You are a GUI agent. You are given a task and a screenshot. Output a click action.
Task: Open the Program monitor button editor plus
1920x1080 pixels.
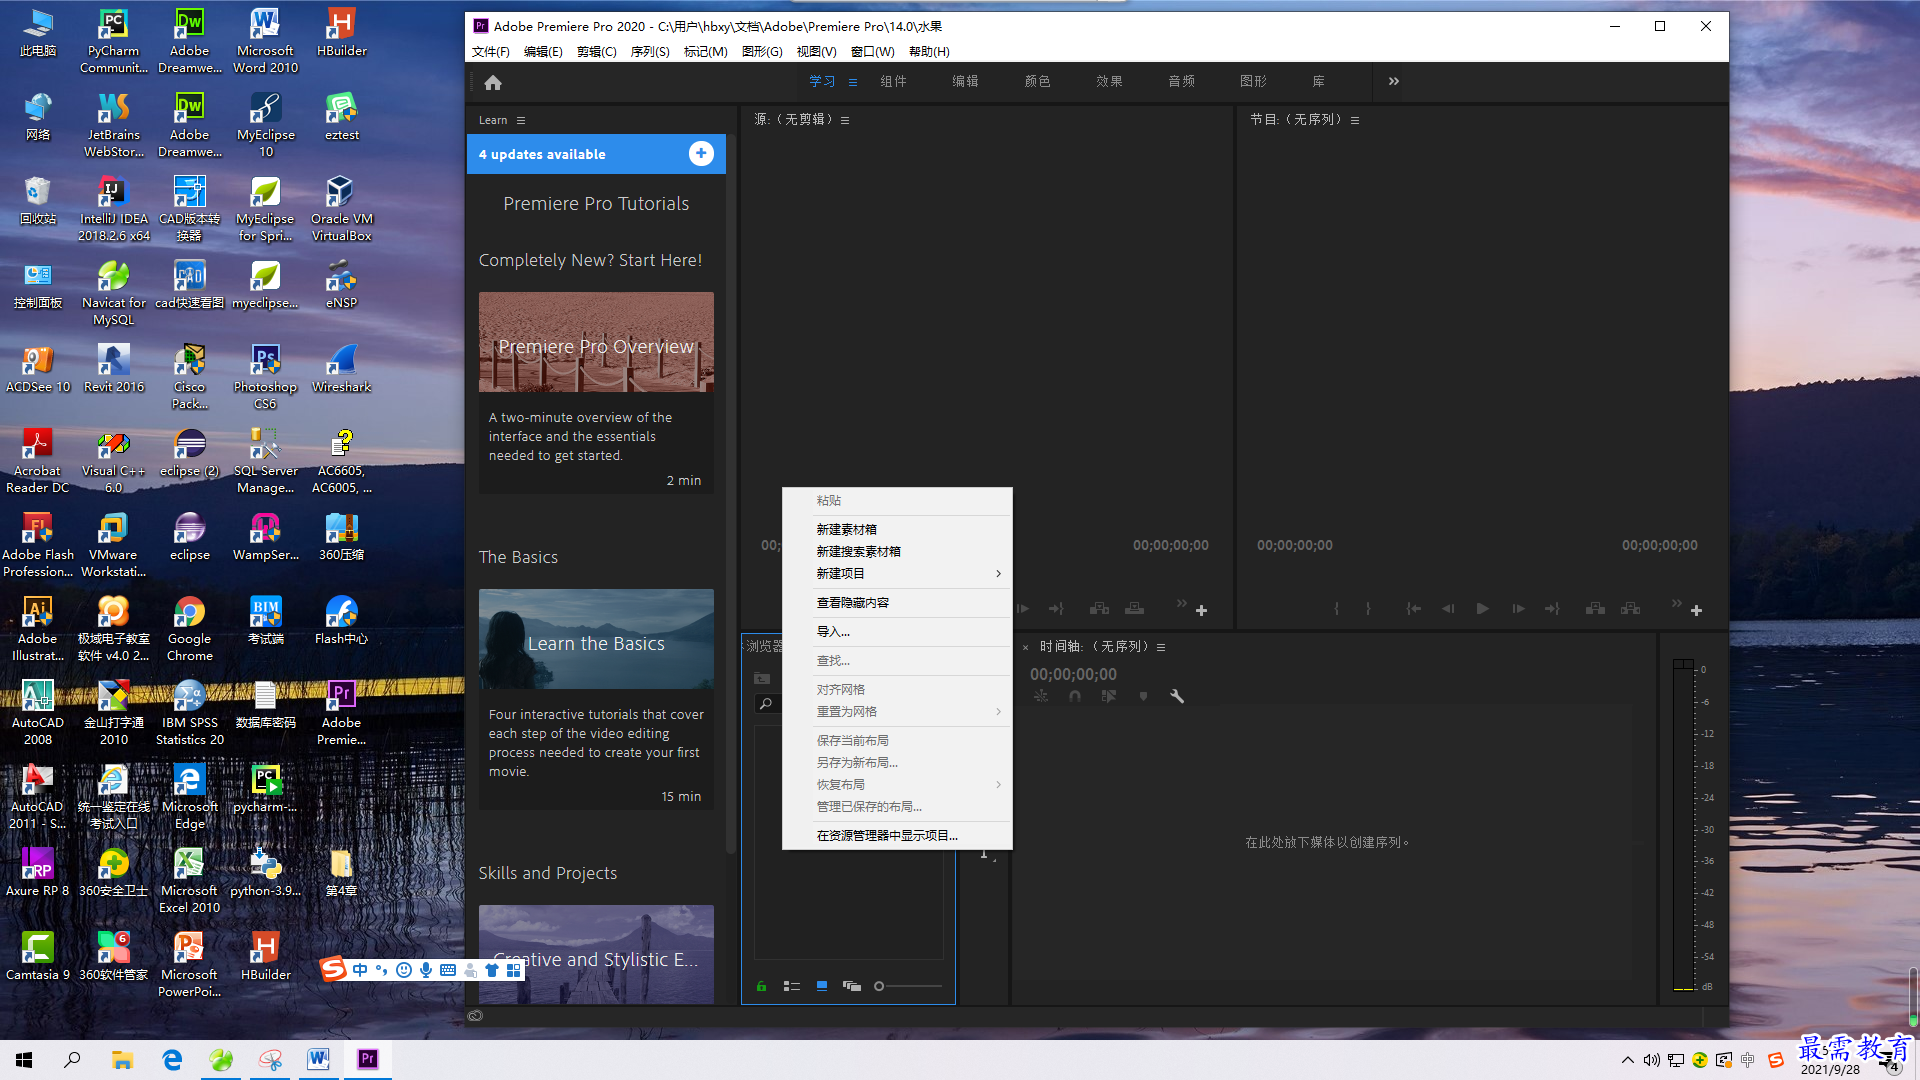pos(1696,610)
